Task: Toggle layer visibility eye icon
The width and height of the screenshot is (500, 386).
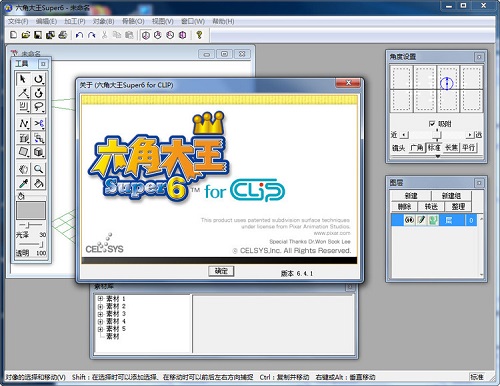Action: coord(409,220)
